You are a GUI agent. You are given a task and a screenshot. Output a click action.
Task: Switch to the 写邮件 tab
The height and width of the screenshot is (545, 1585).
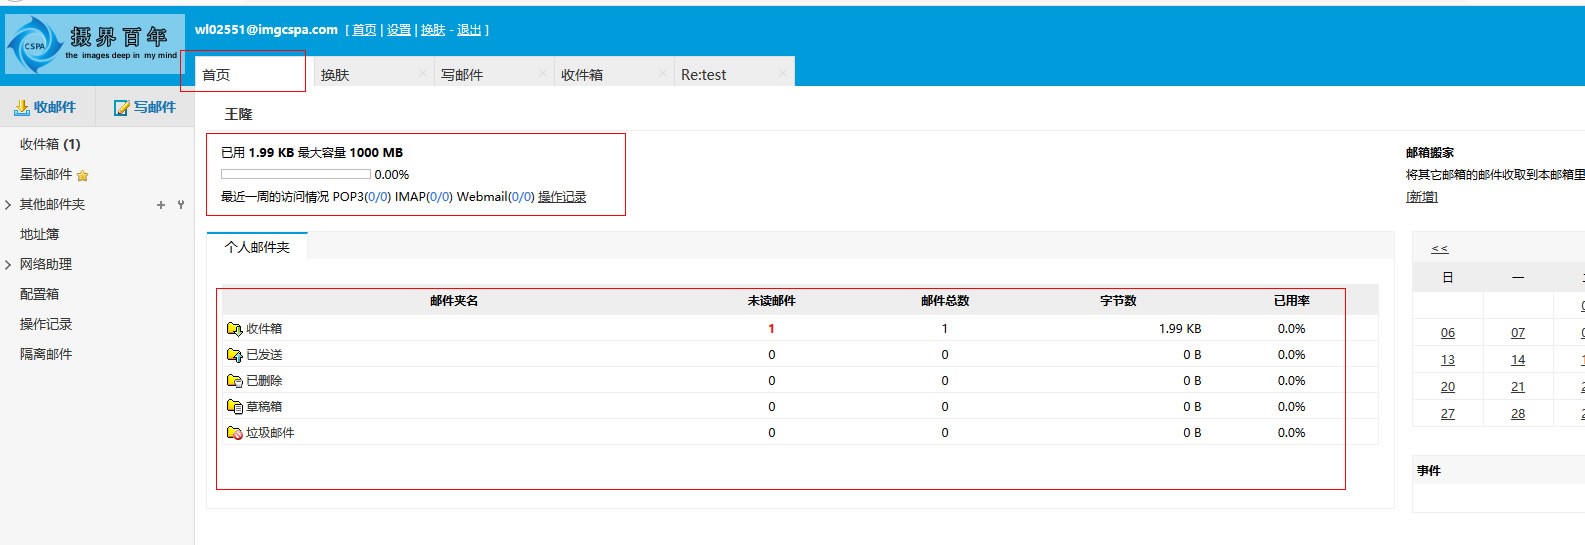(x=462, y=75)
